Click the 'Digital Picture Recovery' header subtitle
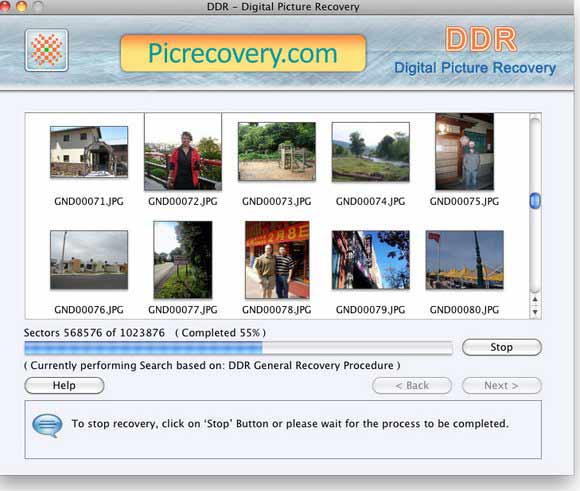Viewport: 580px width, 491px height. [x=475, y=68]
